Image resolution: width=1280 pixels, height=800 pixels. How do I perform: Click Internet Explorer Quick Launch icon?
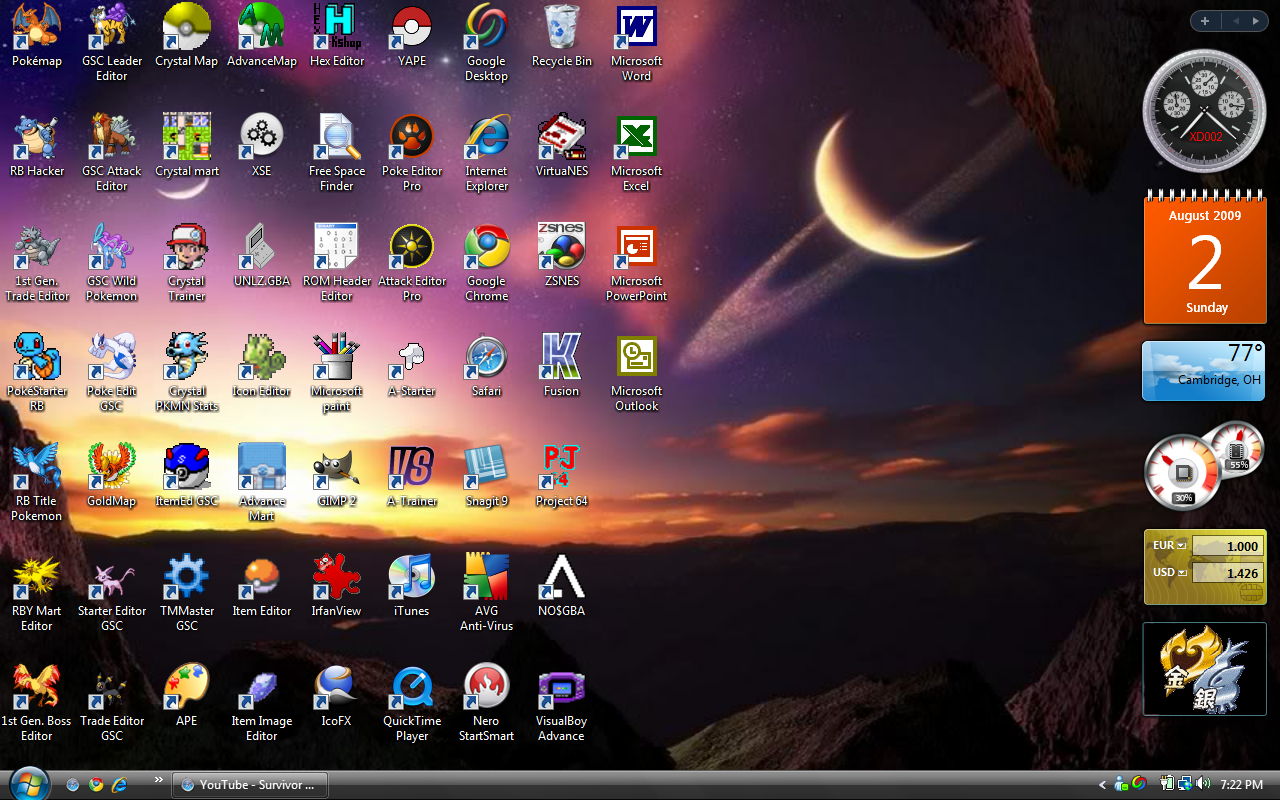click(x=120, y=785)
